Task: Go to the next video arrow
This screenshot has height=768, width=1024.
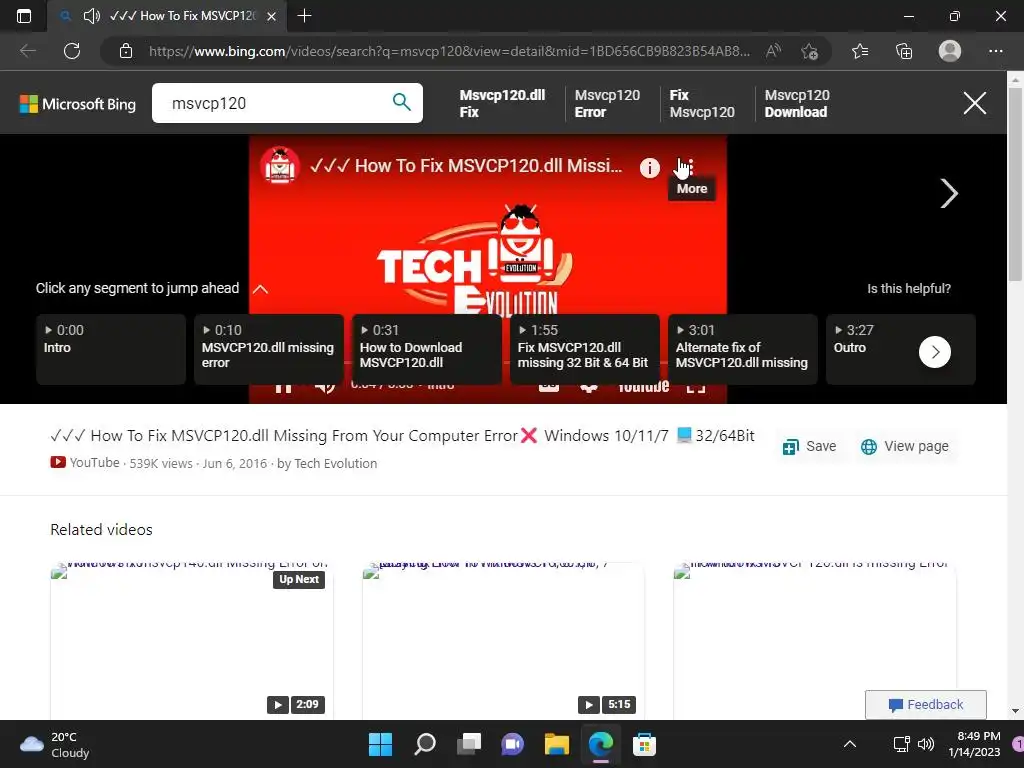Action: (x=948, y=193)
